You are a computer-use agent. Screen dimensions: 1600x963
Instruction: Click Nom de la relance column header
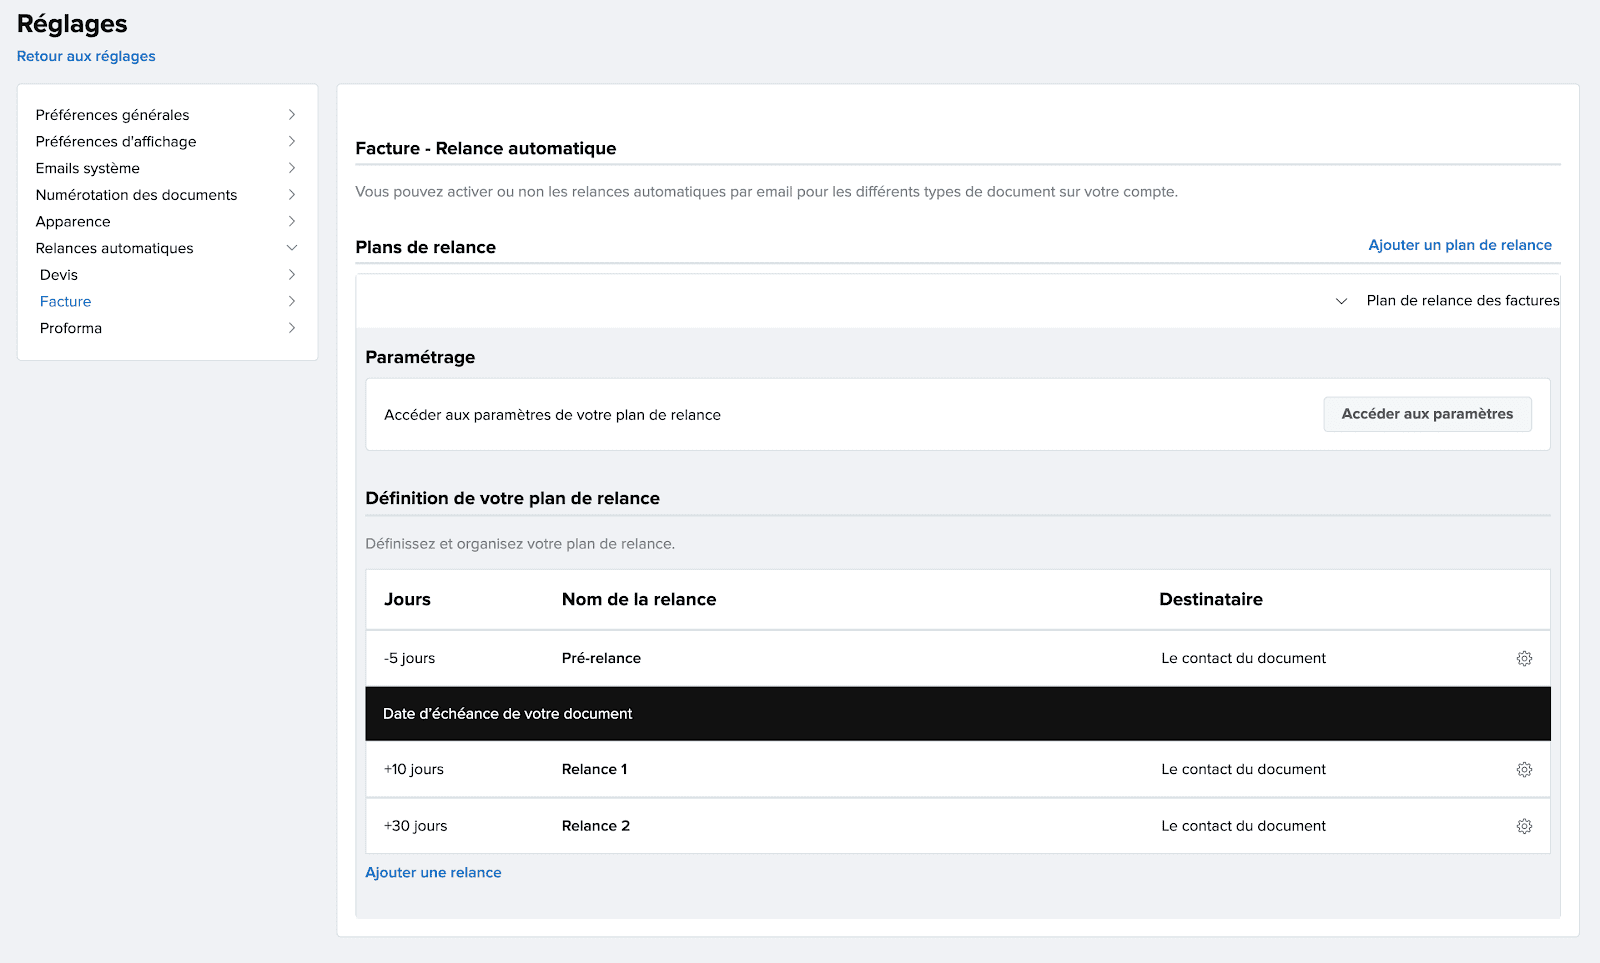[639, 600]
